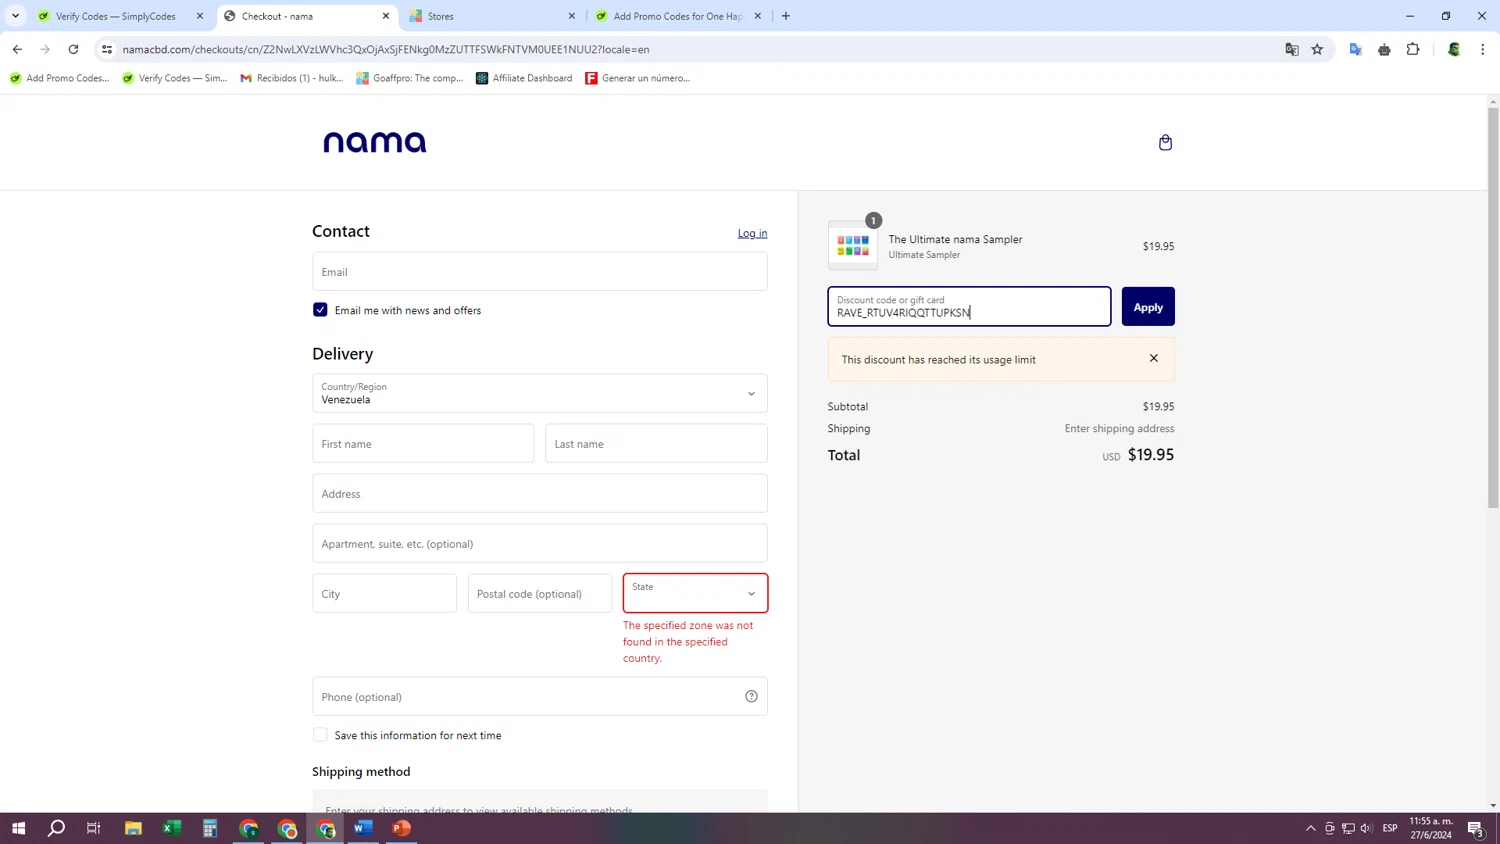Open the Country/Region dropdown
The height and width of the screenshot is (844, 1500).
point(540,393)
